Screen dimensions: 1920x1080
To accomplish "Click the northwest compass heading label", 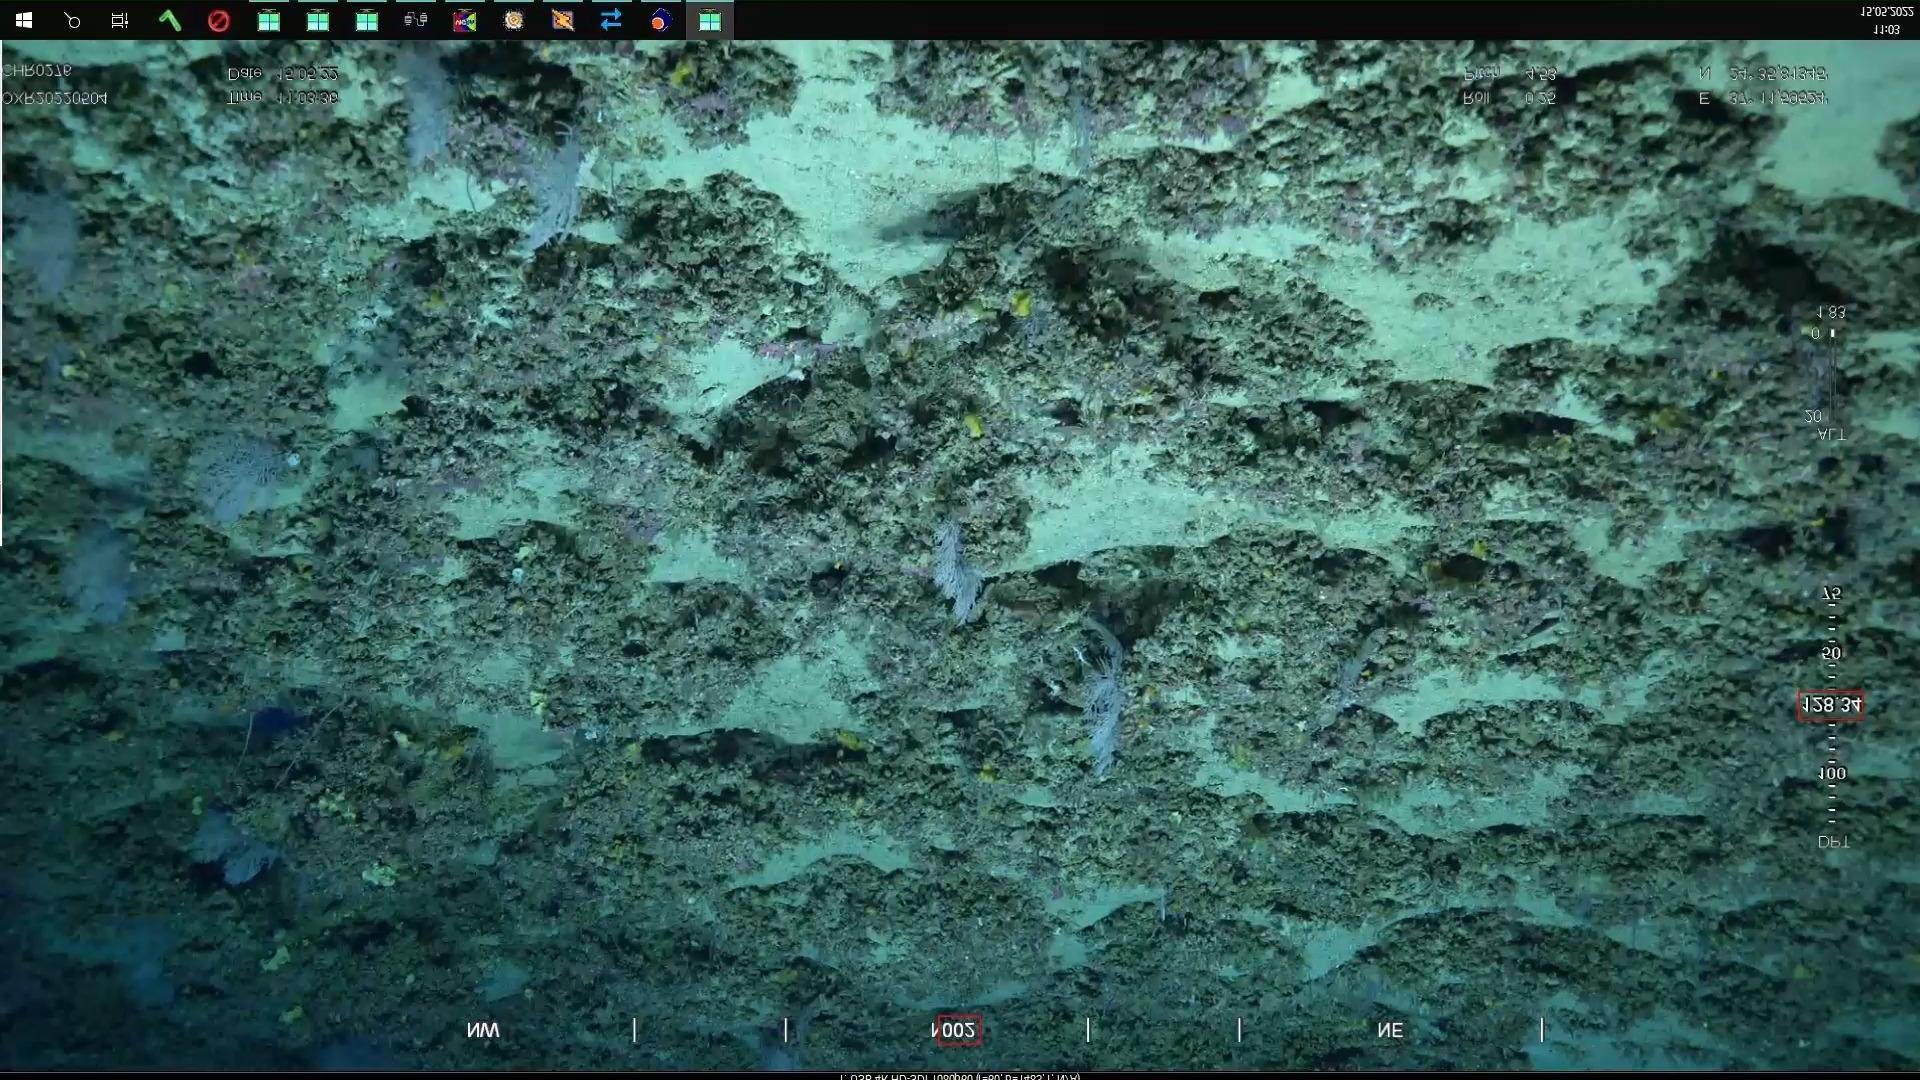I will click(x=483, y=1030).
